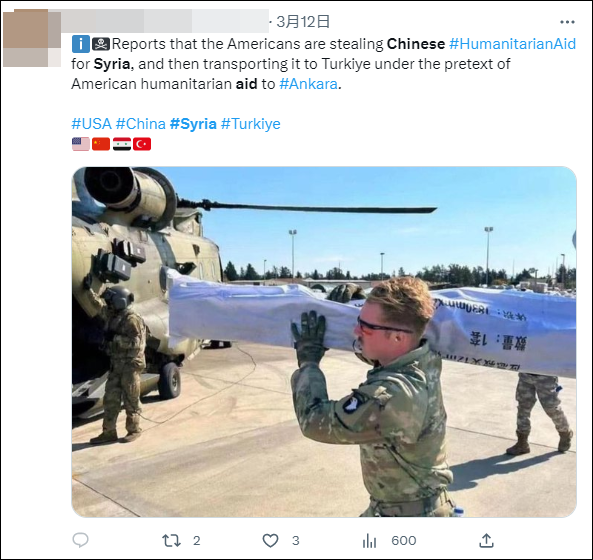593x560 pixels.
Task: Click the user profile avatar
Action: click(32, 38)
